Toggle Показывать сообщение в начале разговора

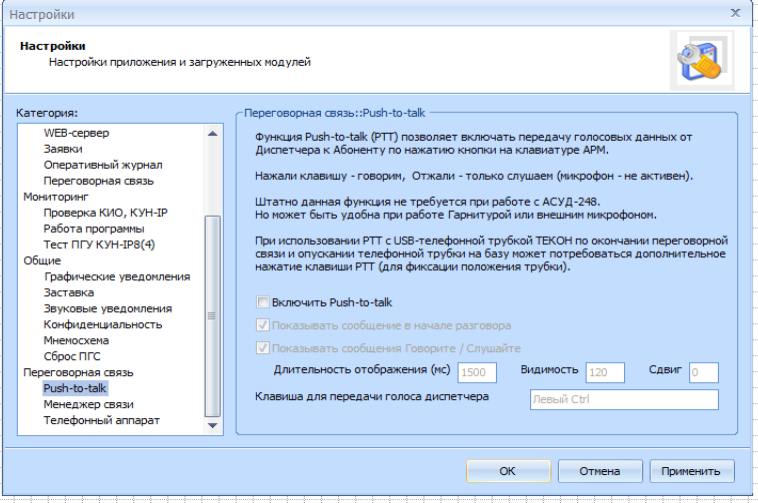[263, 325]
